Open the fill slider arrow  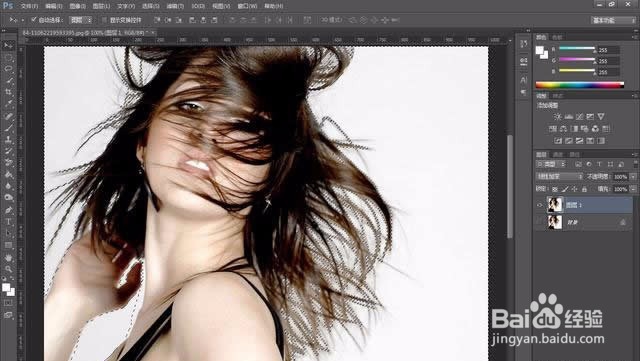coord(633,189)
